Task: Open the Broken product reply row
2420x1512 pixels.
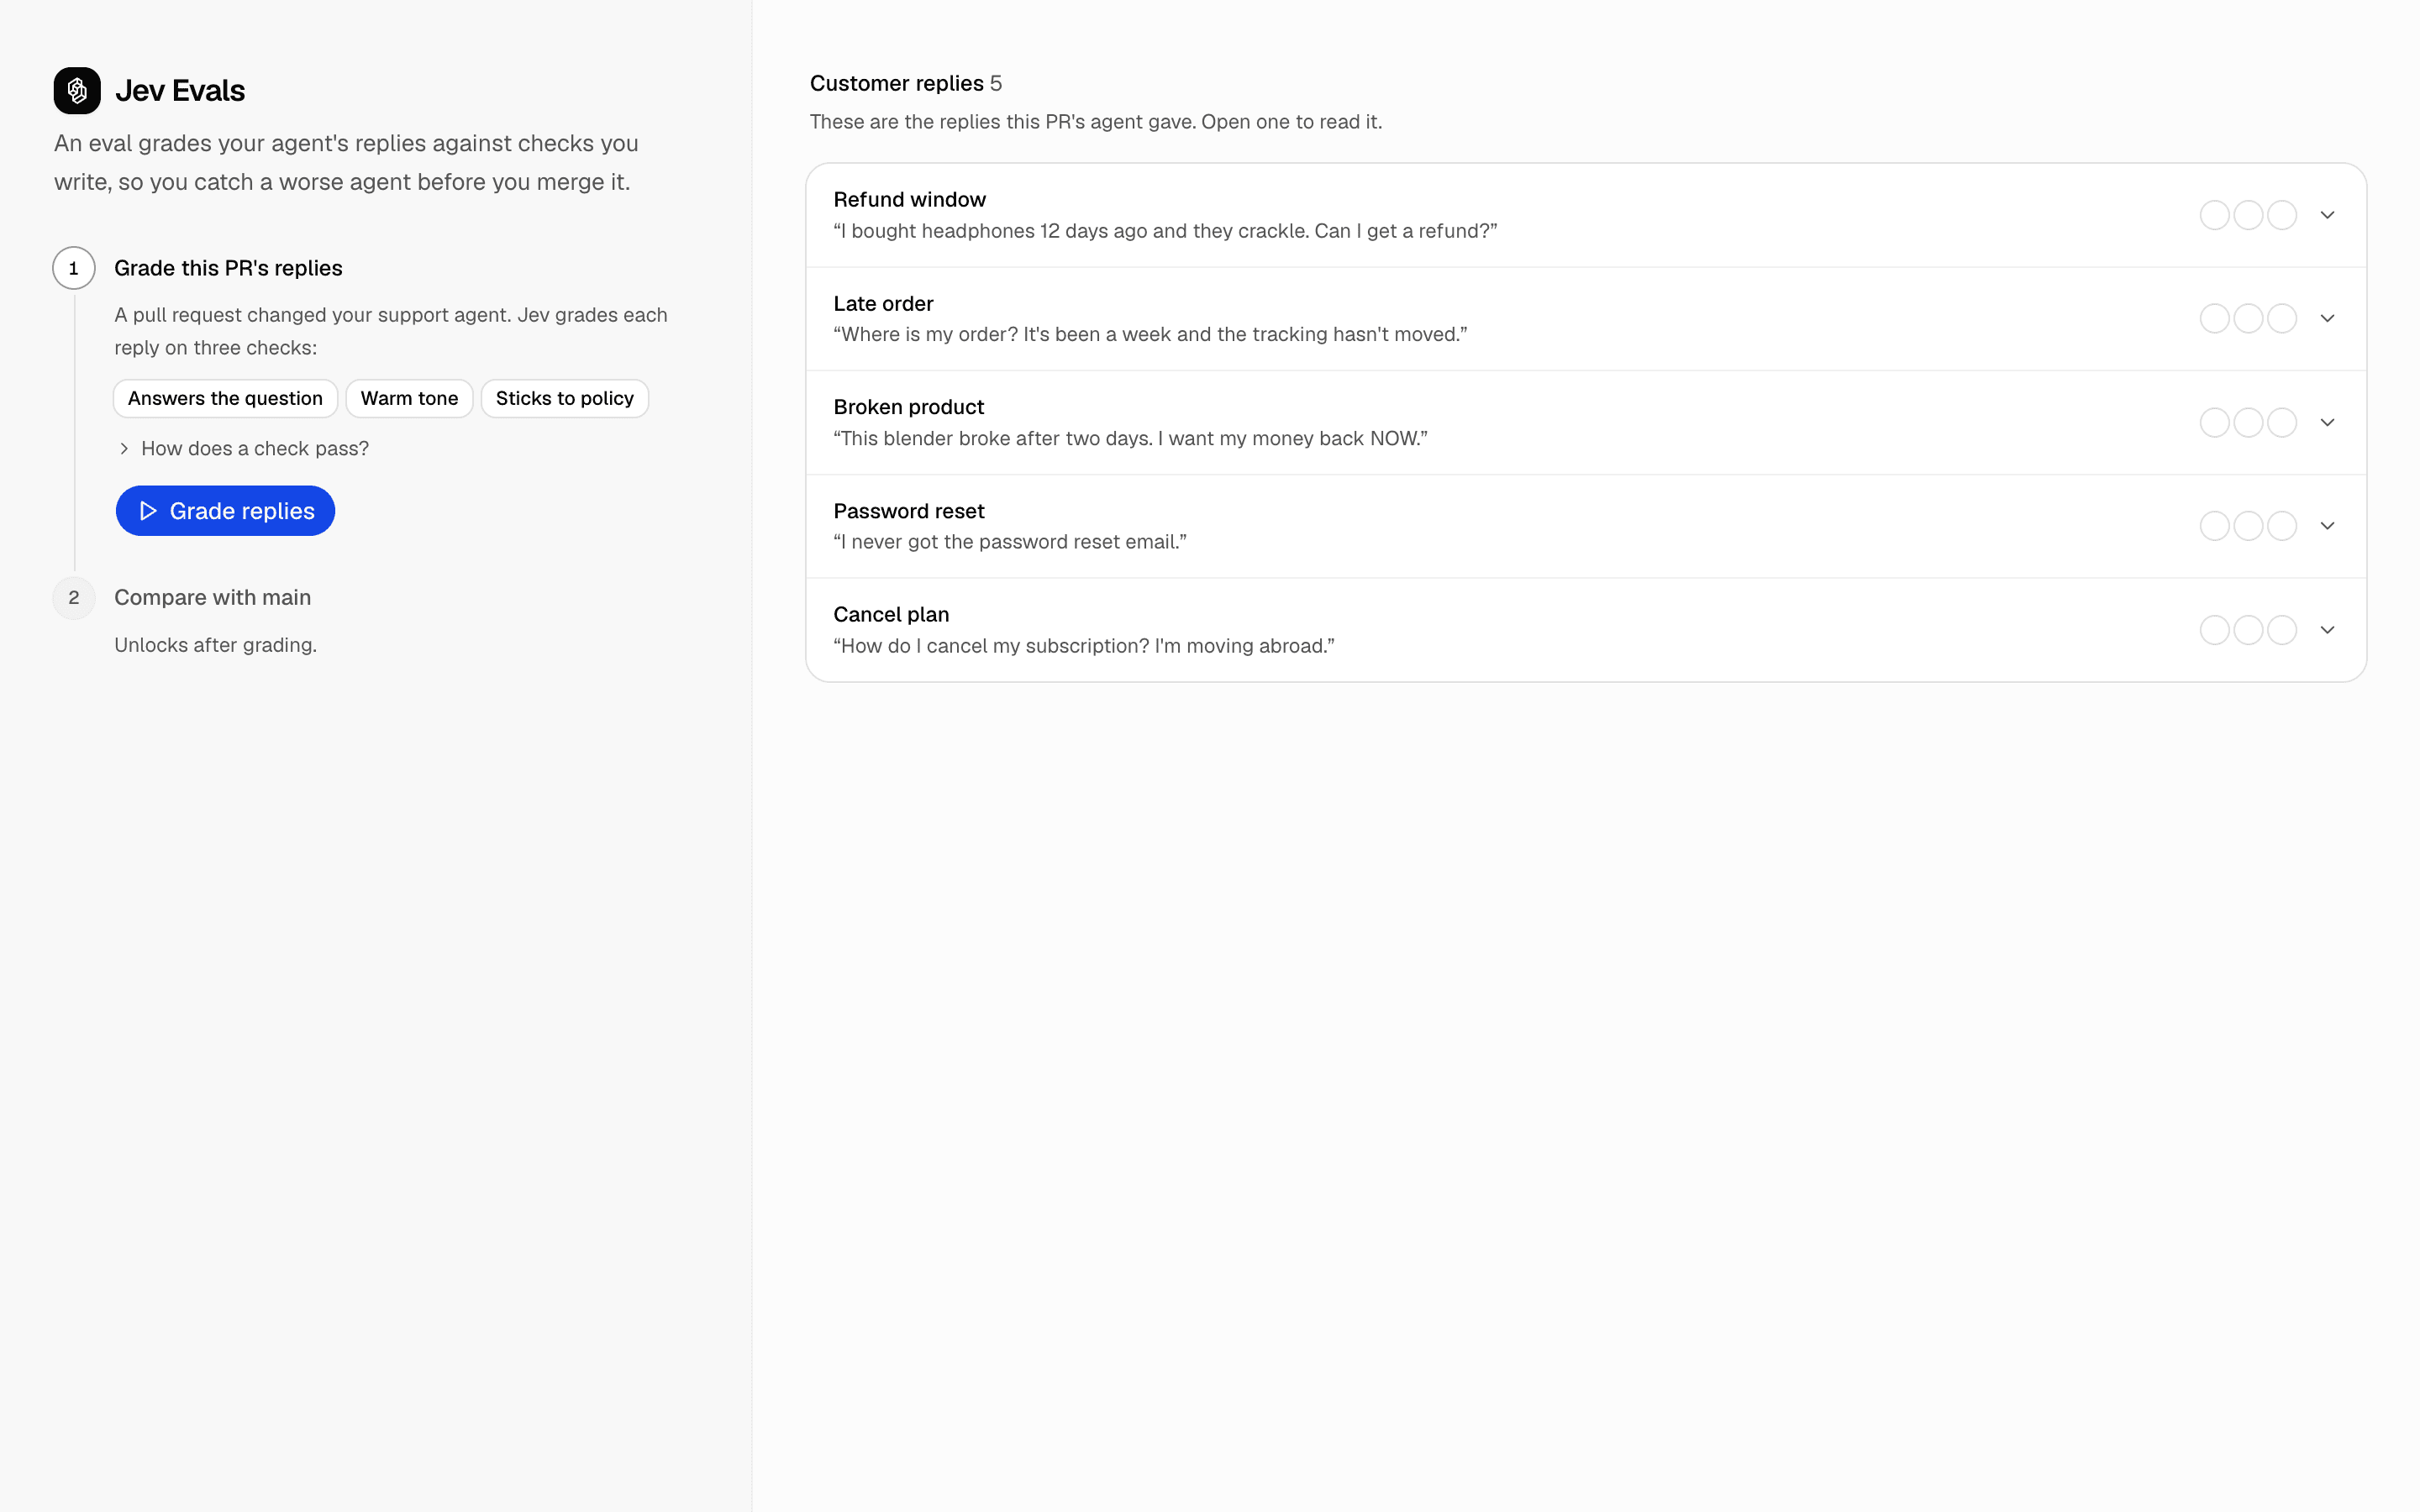Action: click(x=1586, y=423)
